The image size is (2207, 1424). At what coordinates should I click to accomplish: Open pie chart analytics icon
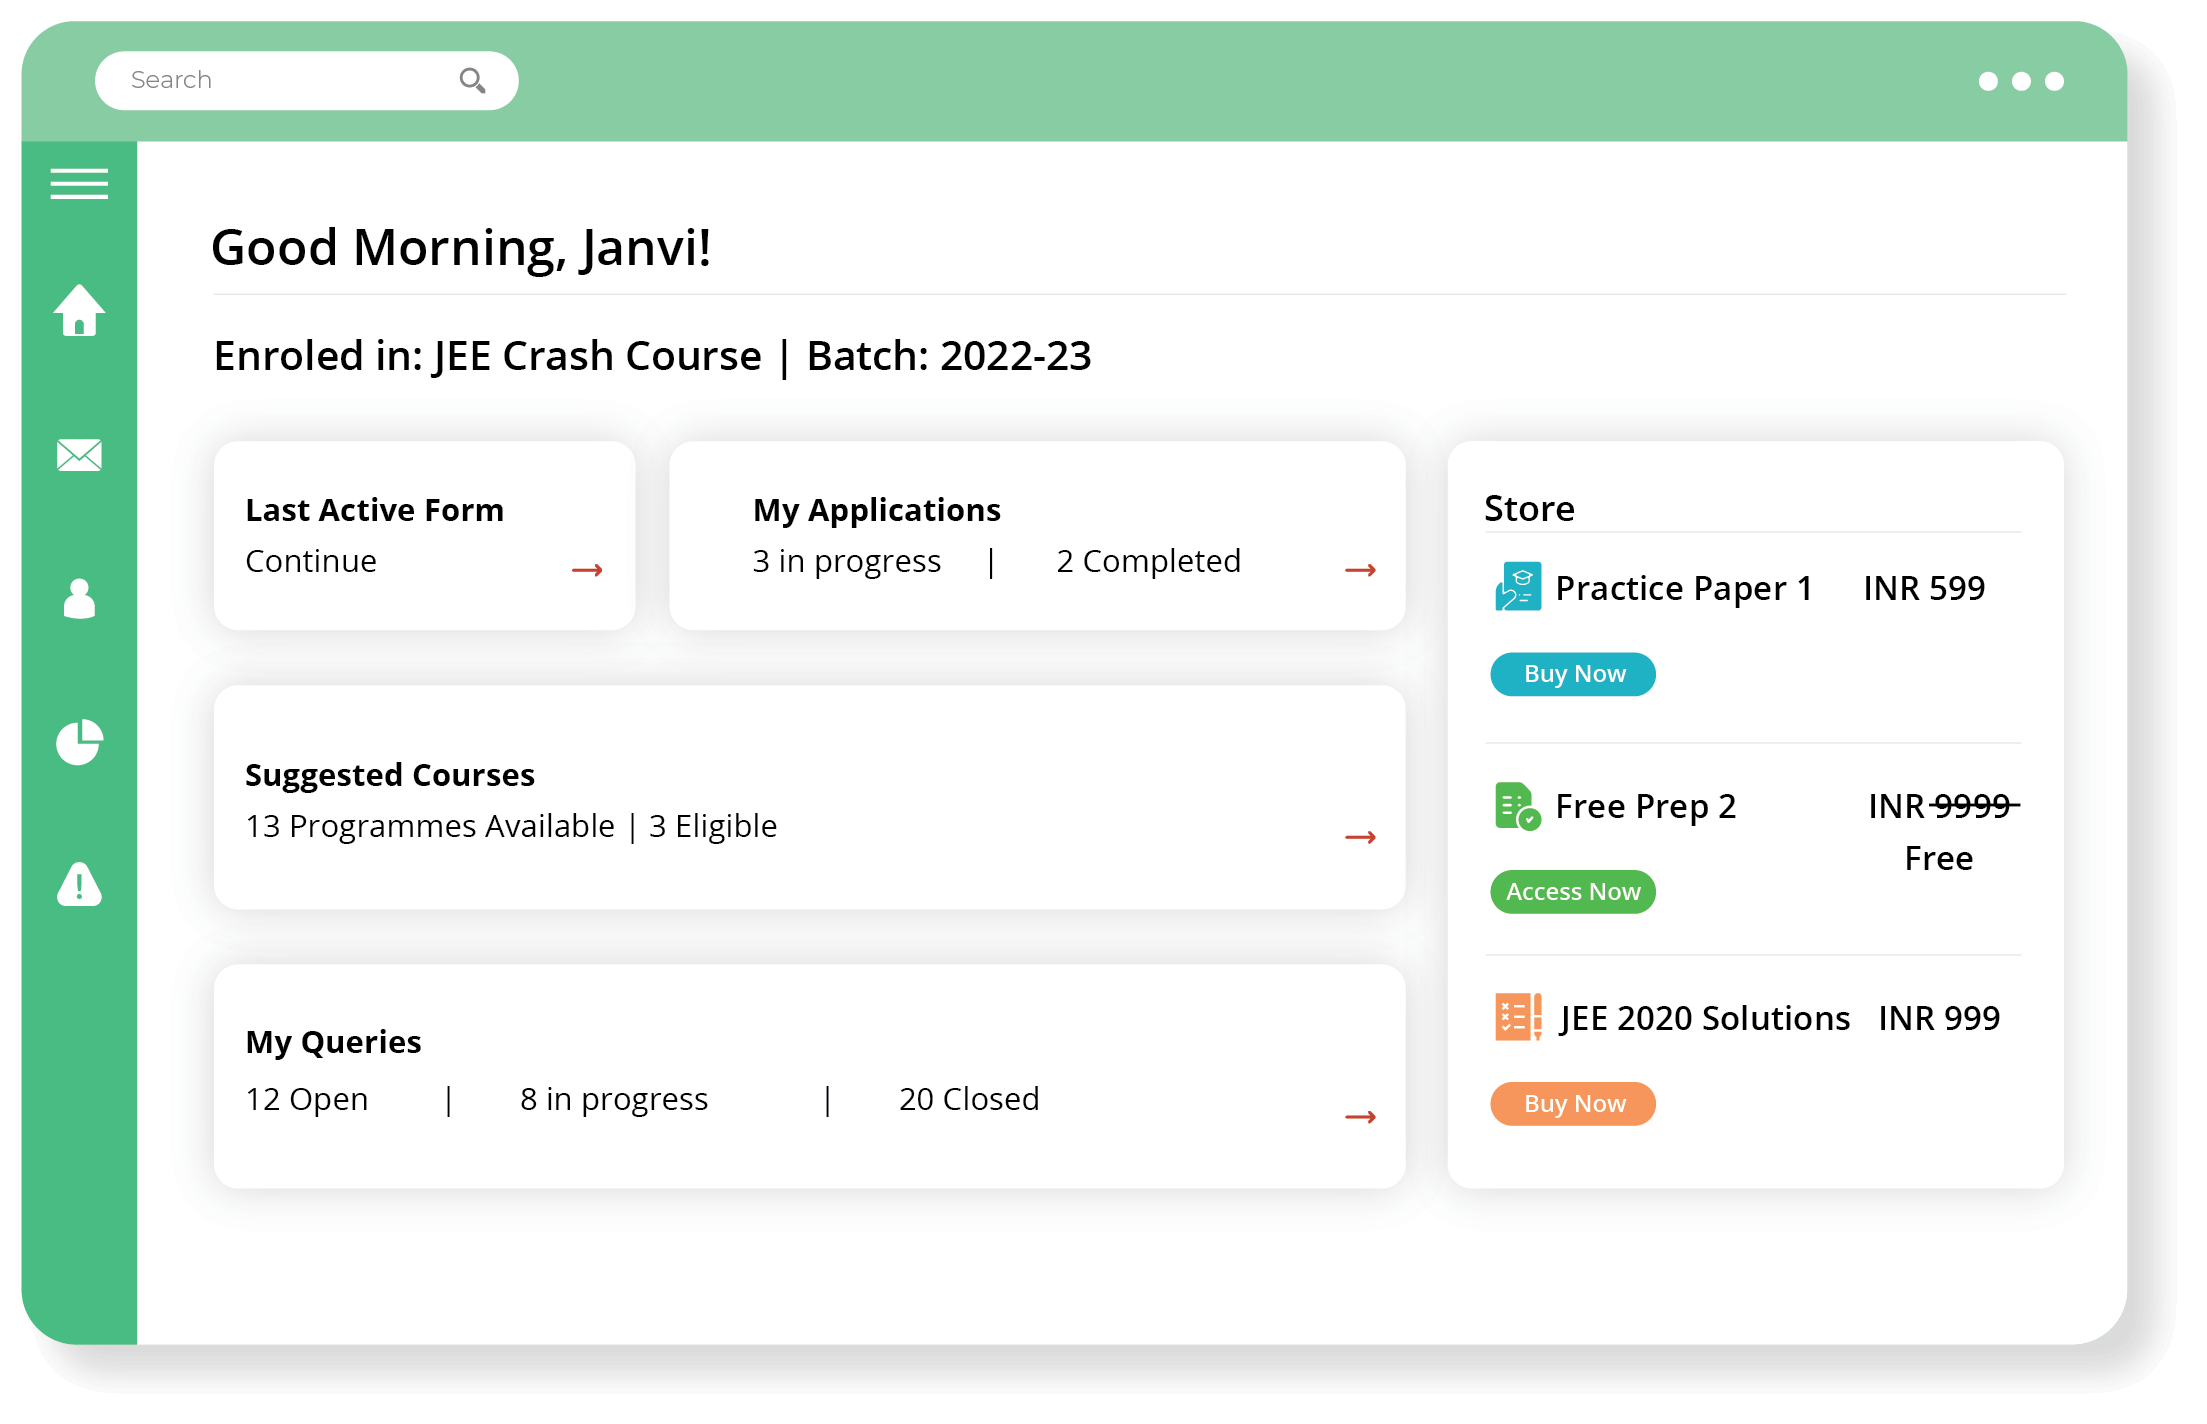point(79,742)
